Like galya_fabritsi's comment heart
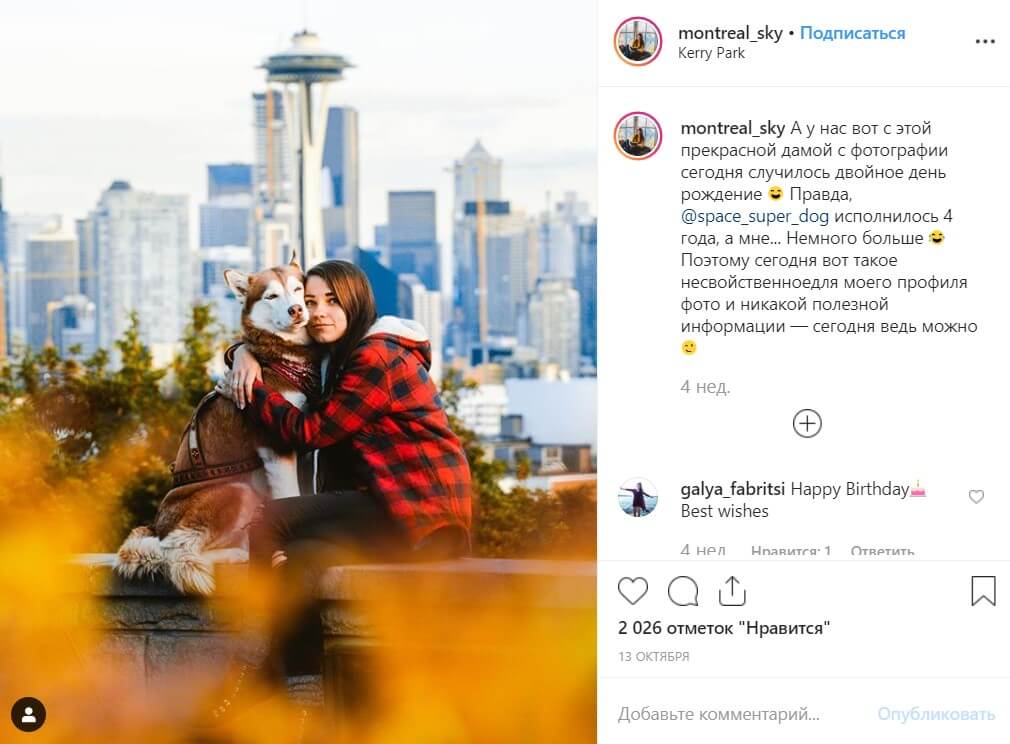The height and width of the screenshot is (744, 1010). tap(976, 497)
